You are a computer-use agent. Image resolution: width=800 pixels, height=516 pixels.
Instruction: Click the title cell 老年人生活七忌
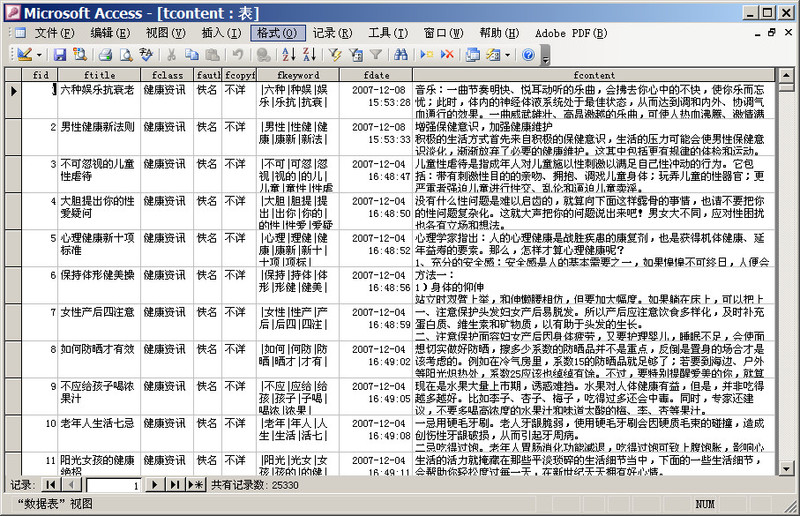(x=99, y=433)
